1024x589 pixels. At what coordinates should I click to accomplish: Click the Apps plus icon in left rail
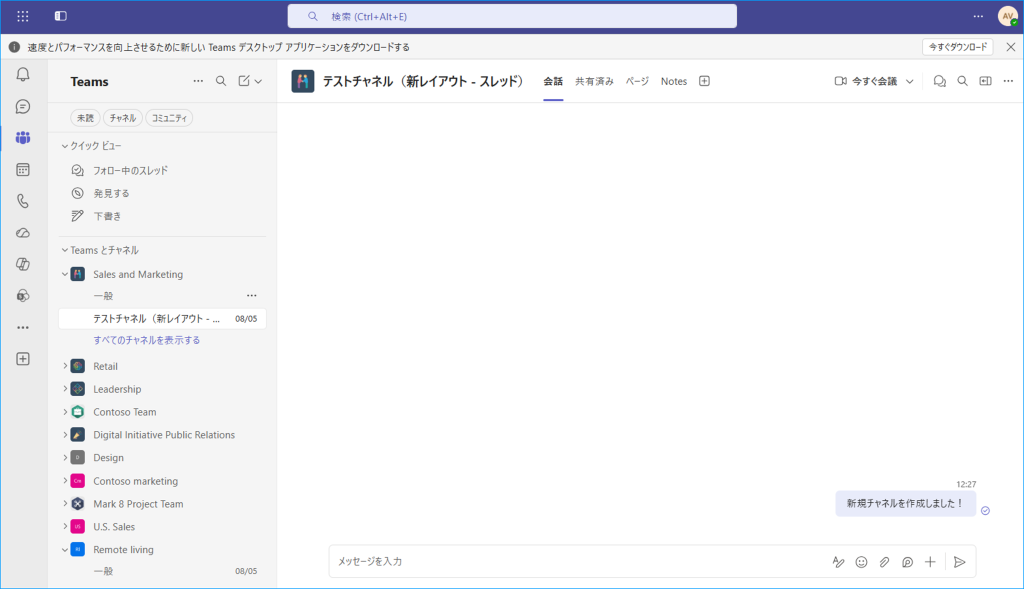(23, 359)
